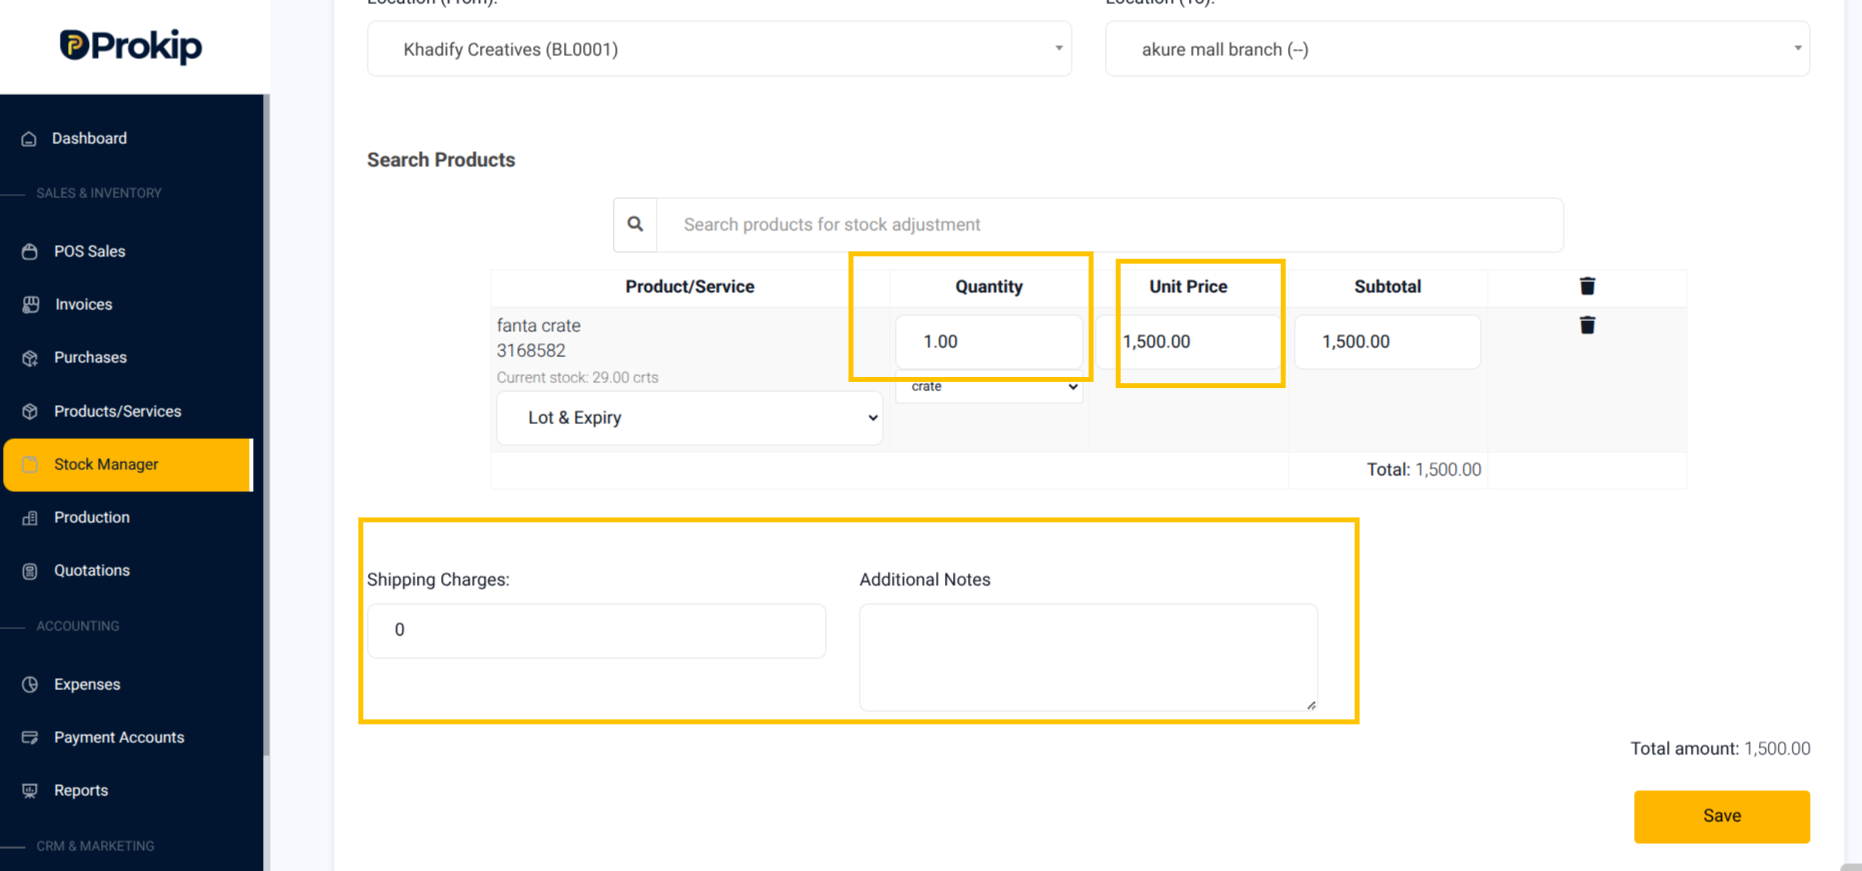Click the CRM & MARKETING section label
Screen dimensions: 1862x871
(95, 846)
